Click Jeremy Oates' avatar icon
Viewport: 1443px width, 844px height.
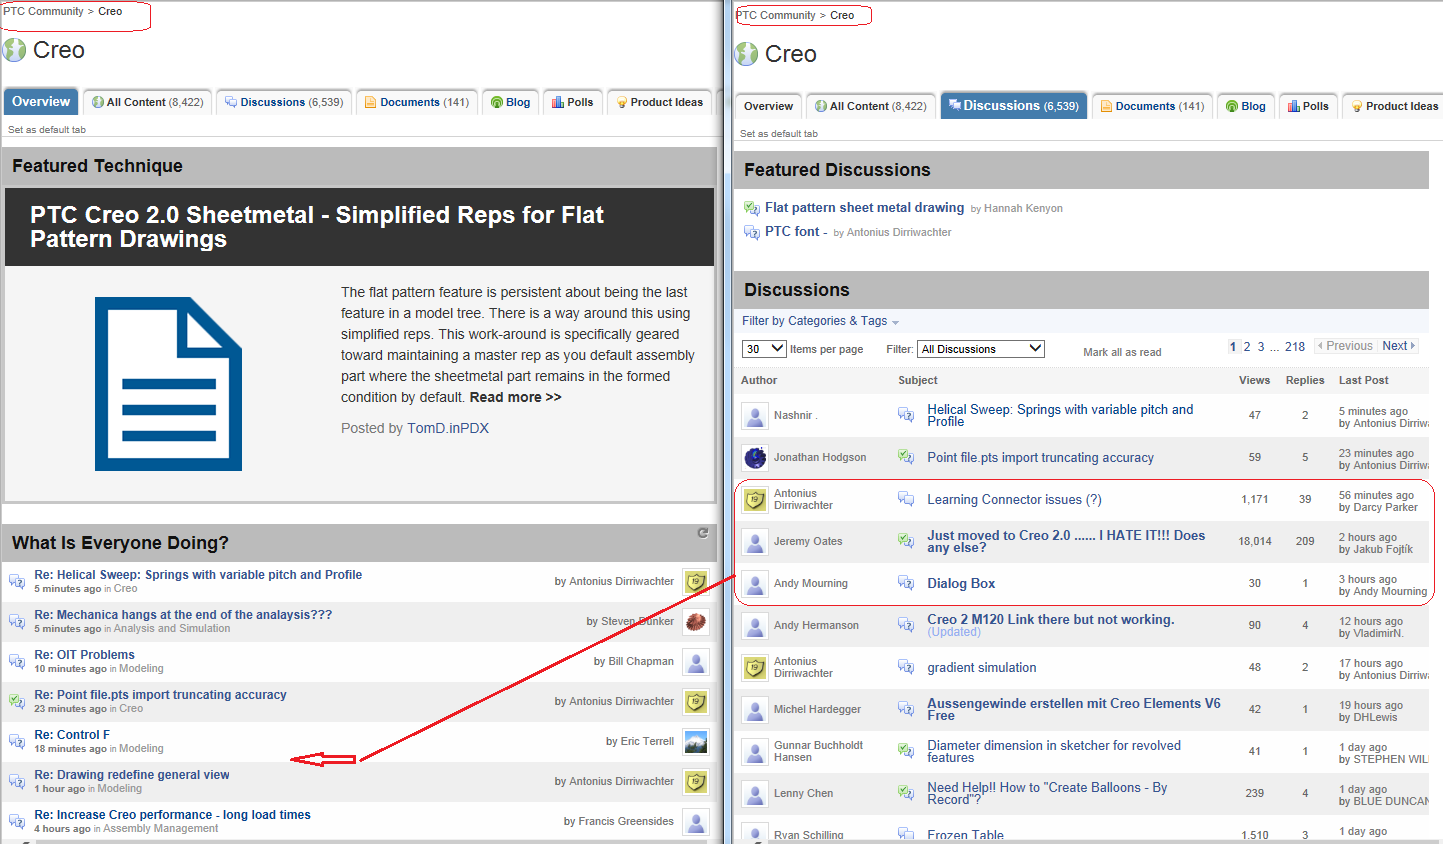[x=755, y=541]
